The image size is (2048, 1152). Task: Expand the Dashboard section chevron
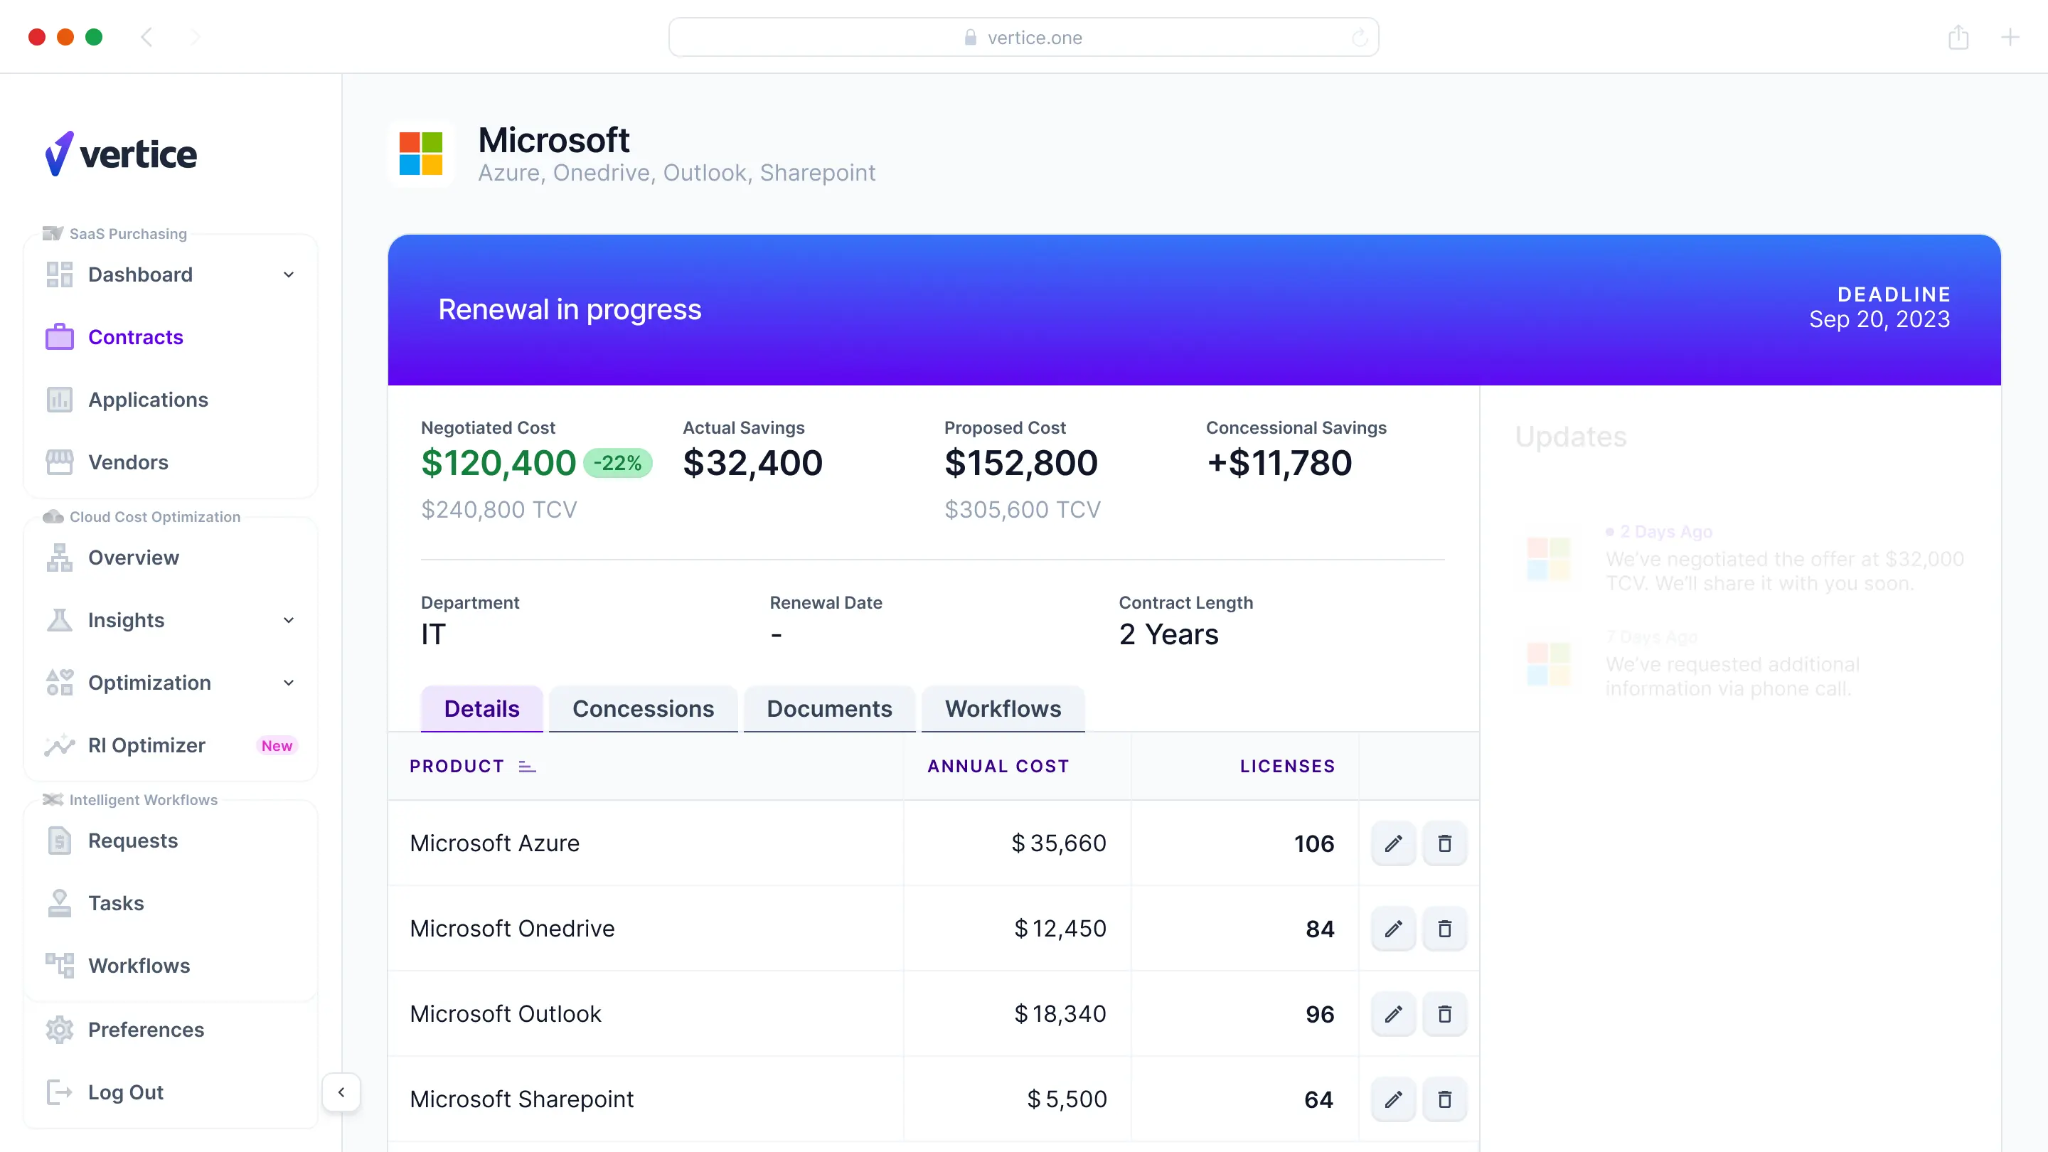(289, 274)
